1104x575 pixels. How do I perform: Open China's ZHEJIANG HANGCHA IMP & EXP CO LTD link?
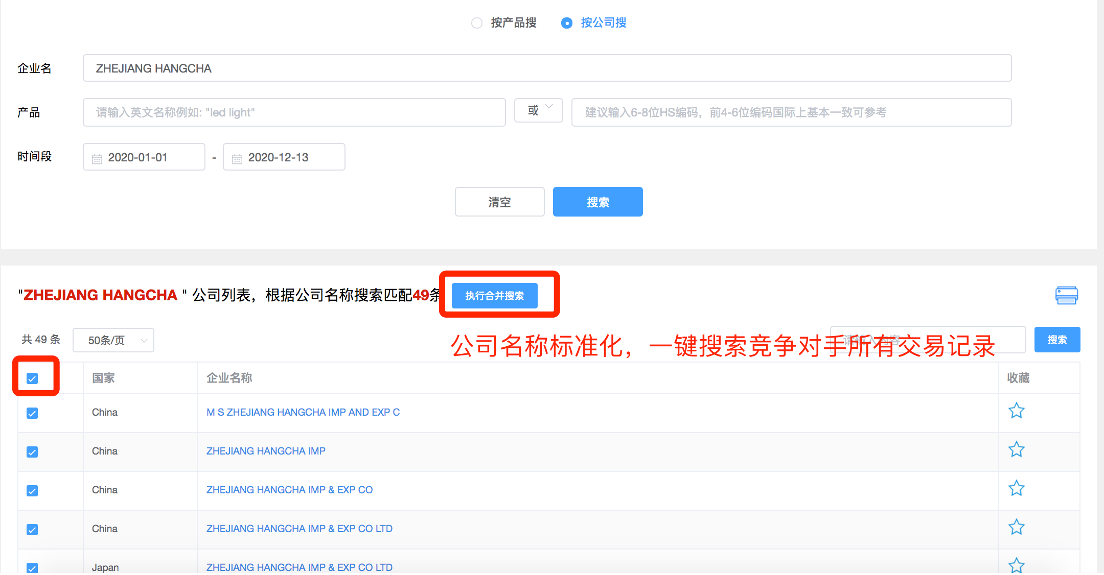pyautogui.click(x=299, y=529)
